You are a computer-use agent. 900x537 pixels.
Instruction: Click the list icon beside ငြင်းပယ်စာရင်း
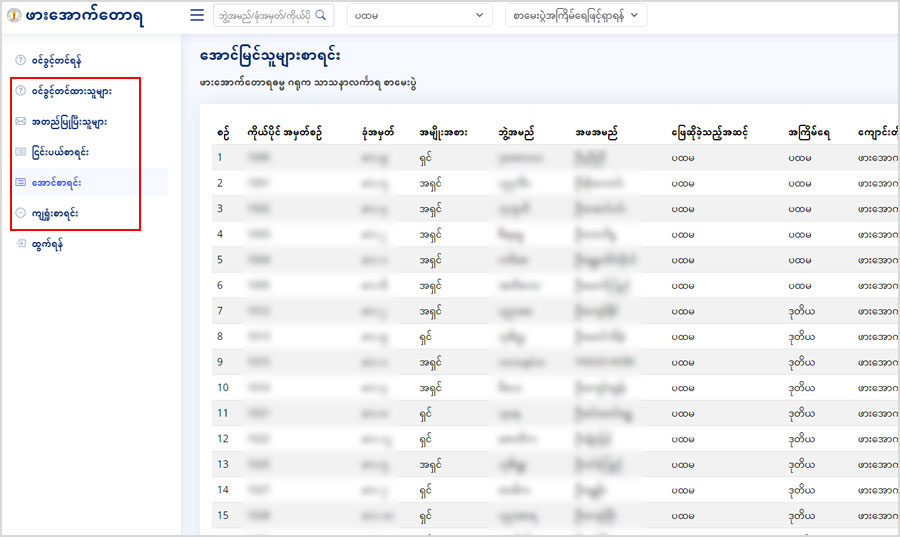[21, 152]
